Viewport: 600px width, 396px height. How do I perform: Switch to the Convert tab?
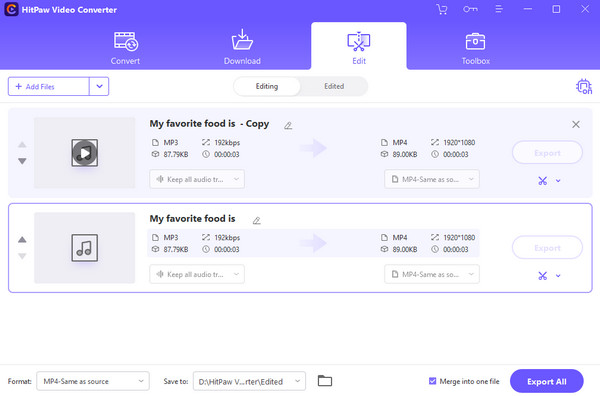tap(125, 48)
